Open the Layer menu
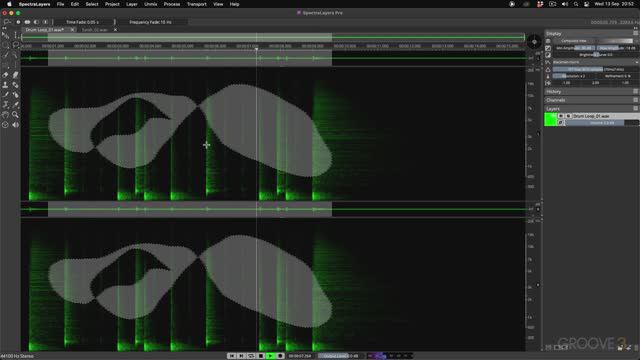Image resolution: width=640 pixels, height=360 pixels. point(131,4)
